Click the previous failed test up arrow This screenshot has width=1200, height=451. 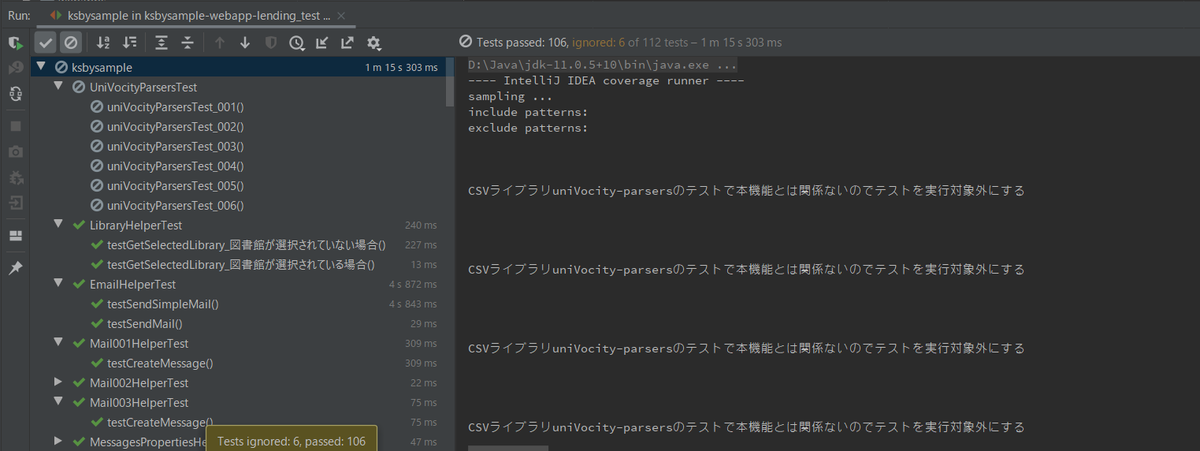pyautogui.click(x=219, y=42)
